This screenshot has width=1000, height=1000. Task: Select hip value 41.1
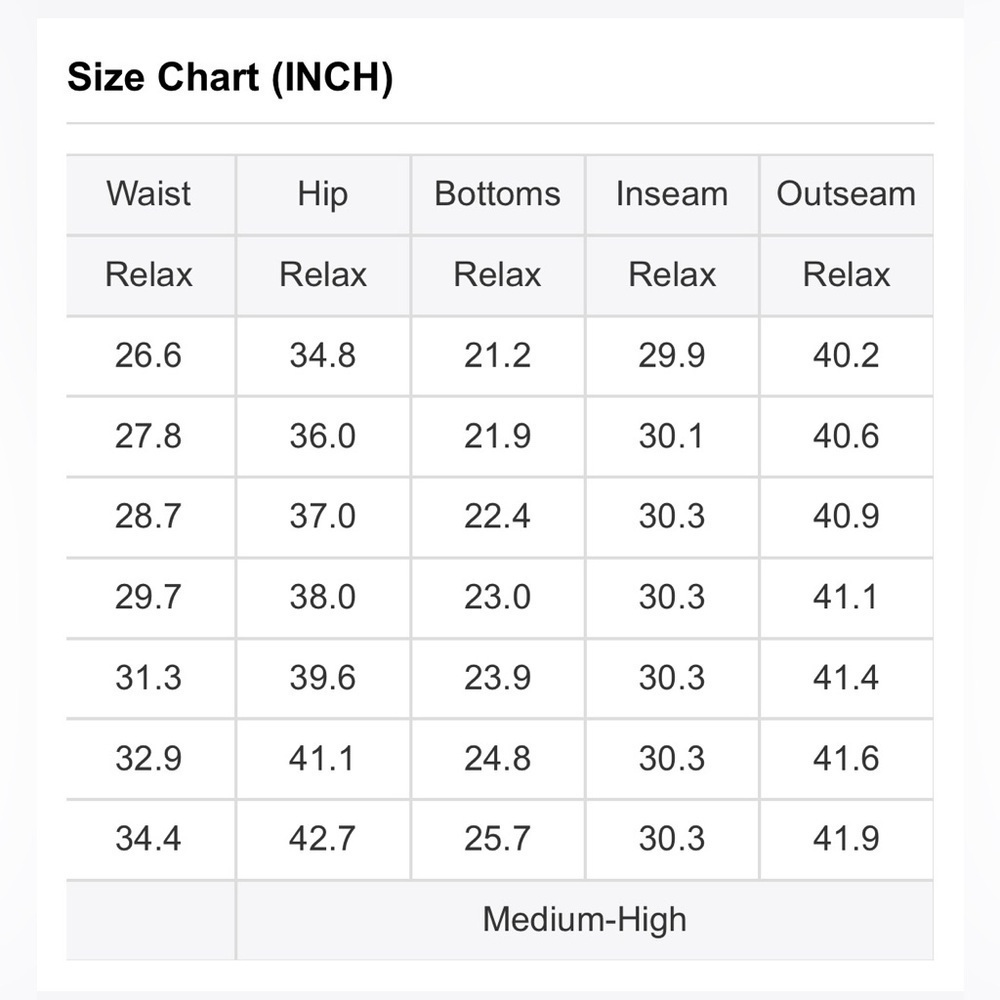[321, 758]
